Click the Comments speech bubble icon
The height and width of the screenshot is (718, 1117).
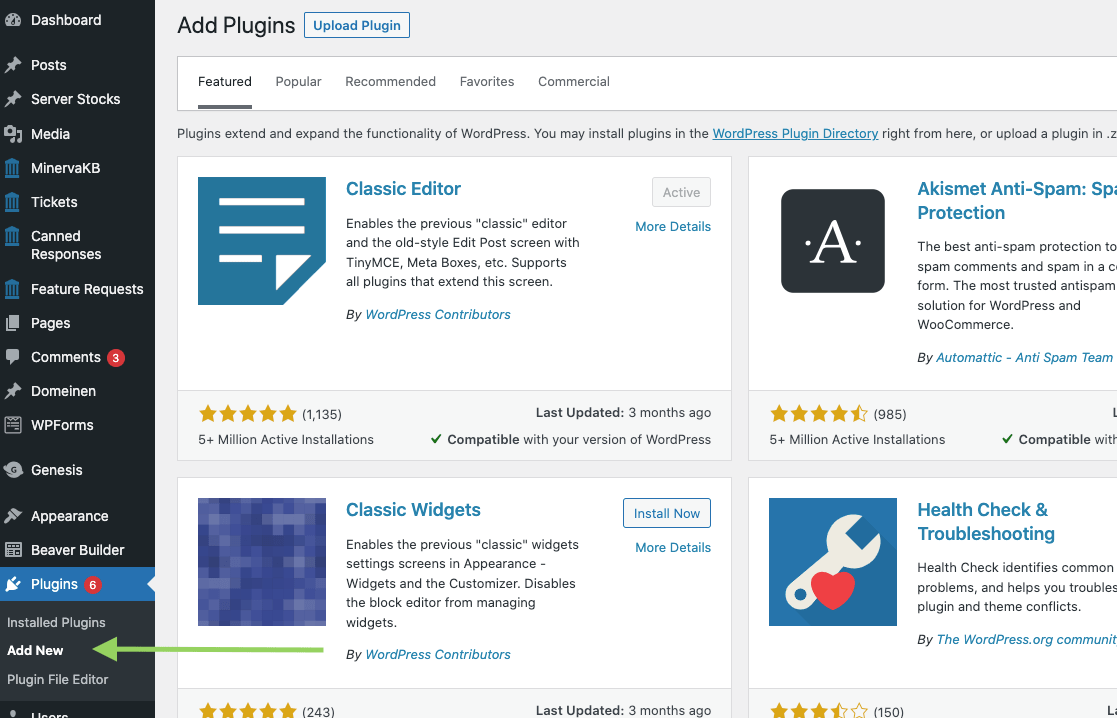point(13,357)
